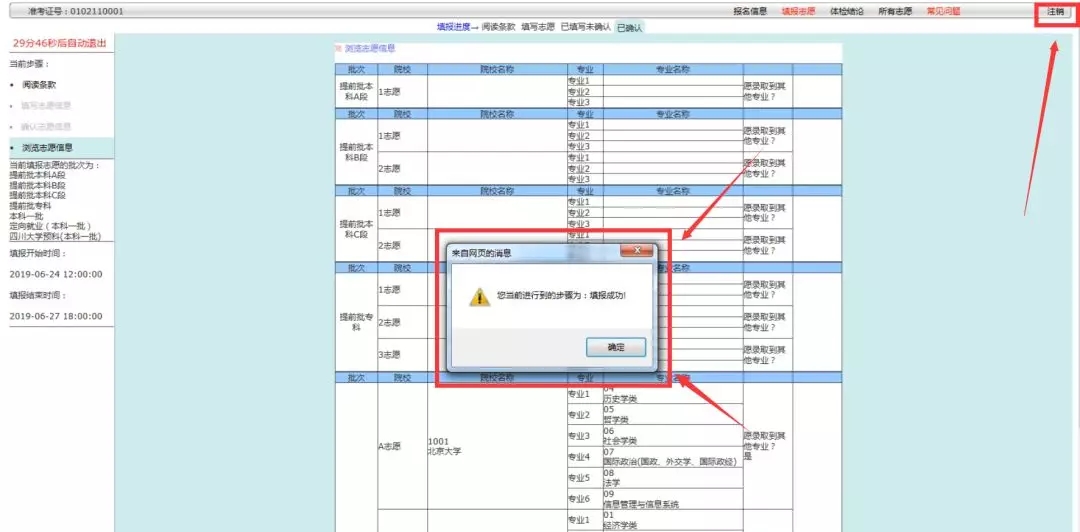1080x532 pixels.
Task: Open the 报名信息 menu item
Action: pyautogui.click(x=750, y=11)
